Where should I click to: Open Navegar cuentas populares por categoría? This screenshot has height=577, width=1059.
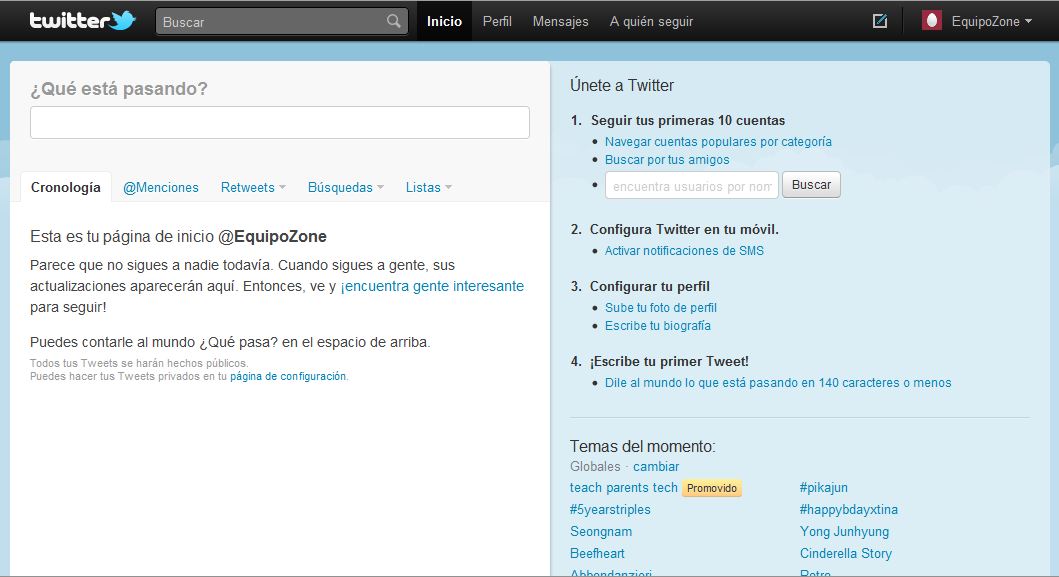(x=718, y=141)
